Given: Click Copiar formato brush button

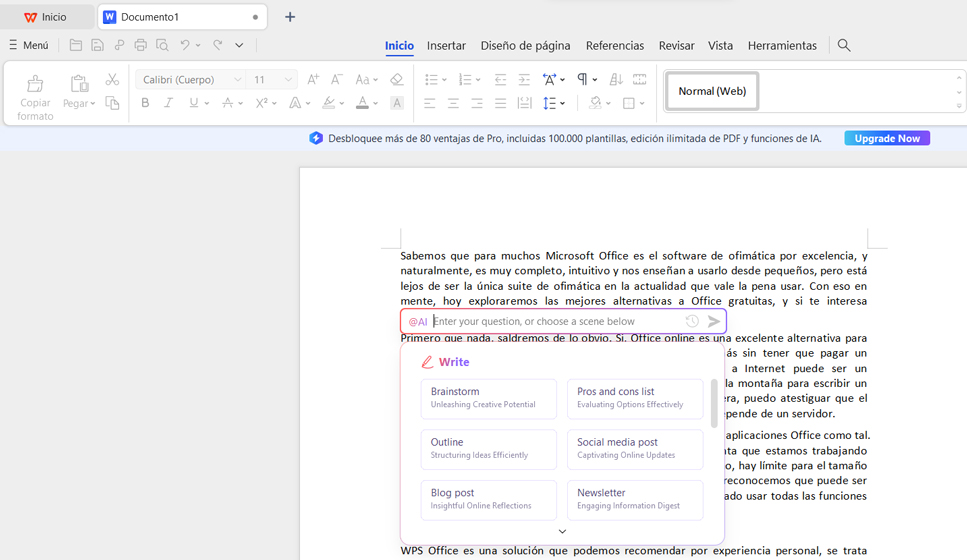Looking at the screenshot, I should [35, 97].
